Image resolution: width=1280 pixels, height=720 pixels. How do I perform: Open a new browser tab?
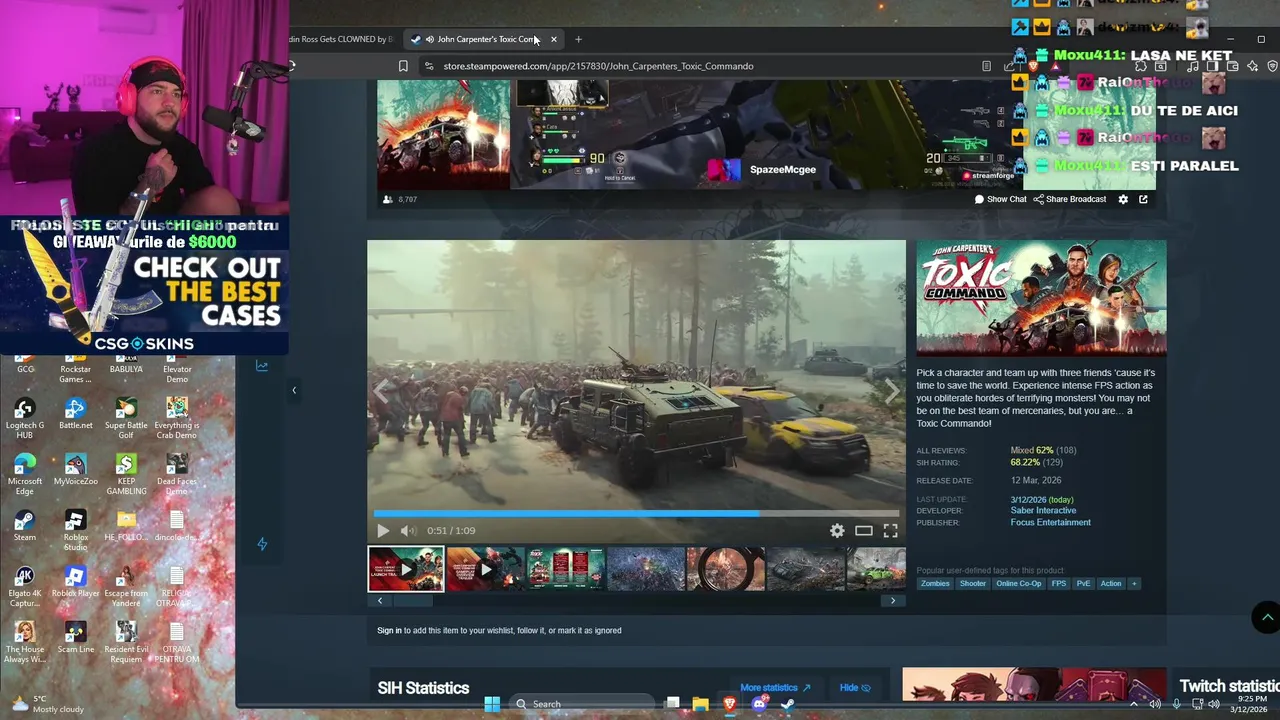[578, 39]
